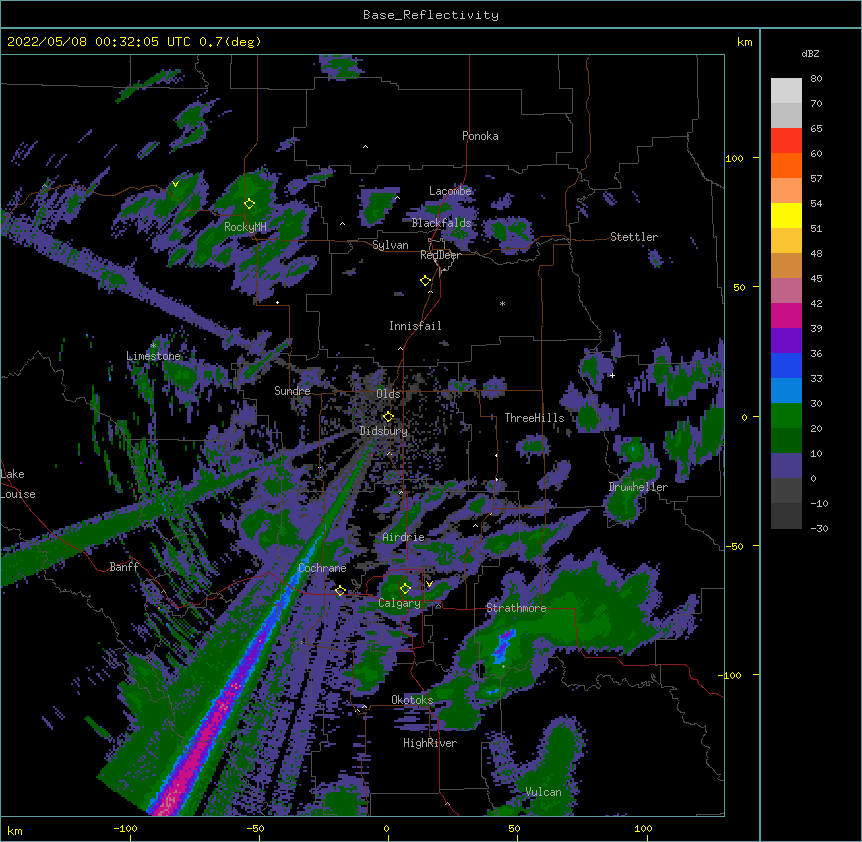Image resolution: width=862 pixels, height=842 pixels.
Task: Click the 0 tick on right axis
Action: point(744,418)
